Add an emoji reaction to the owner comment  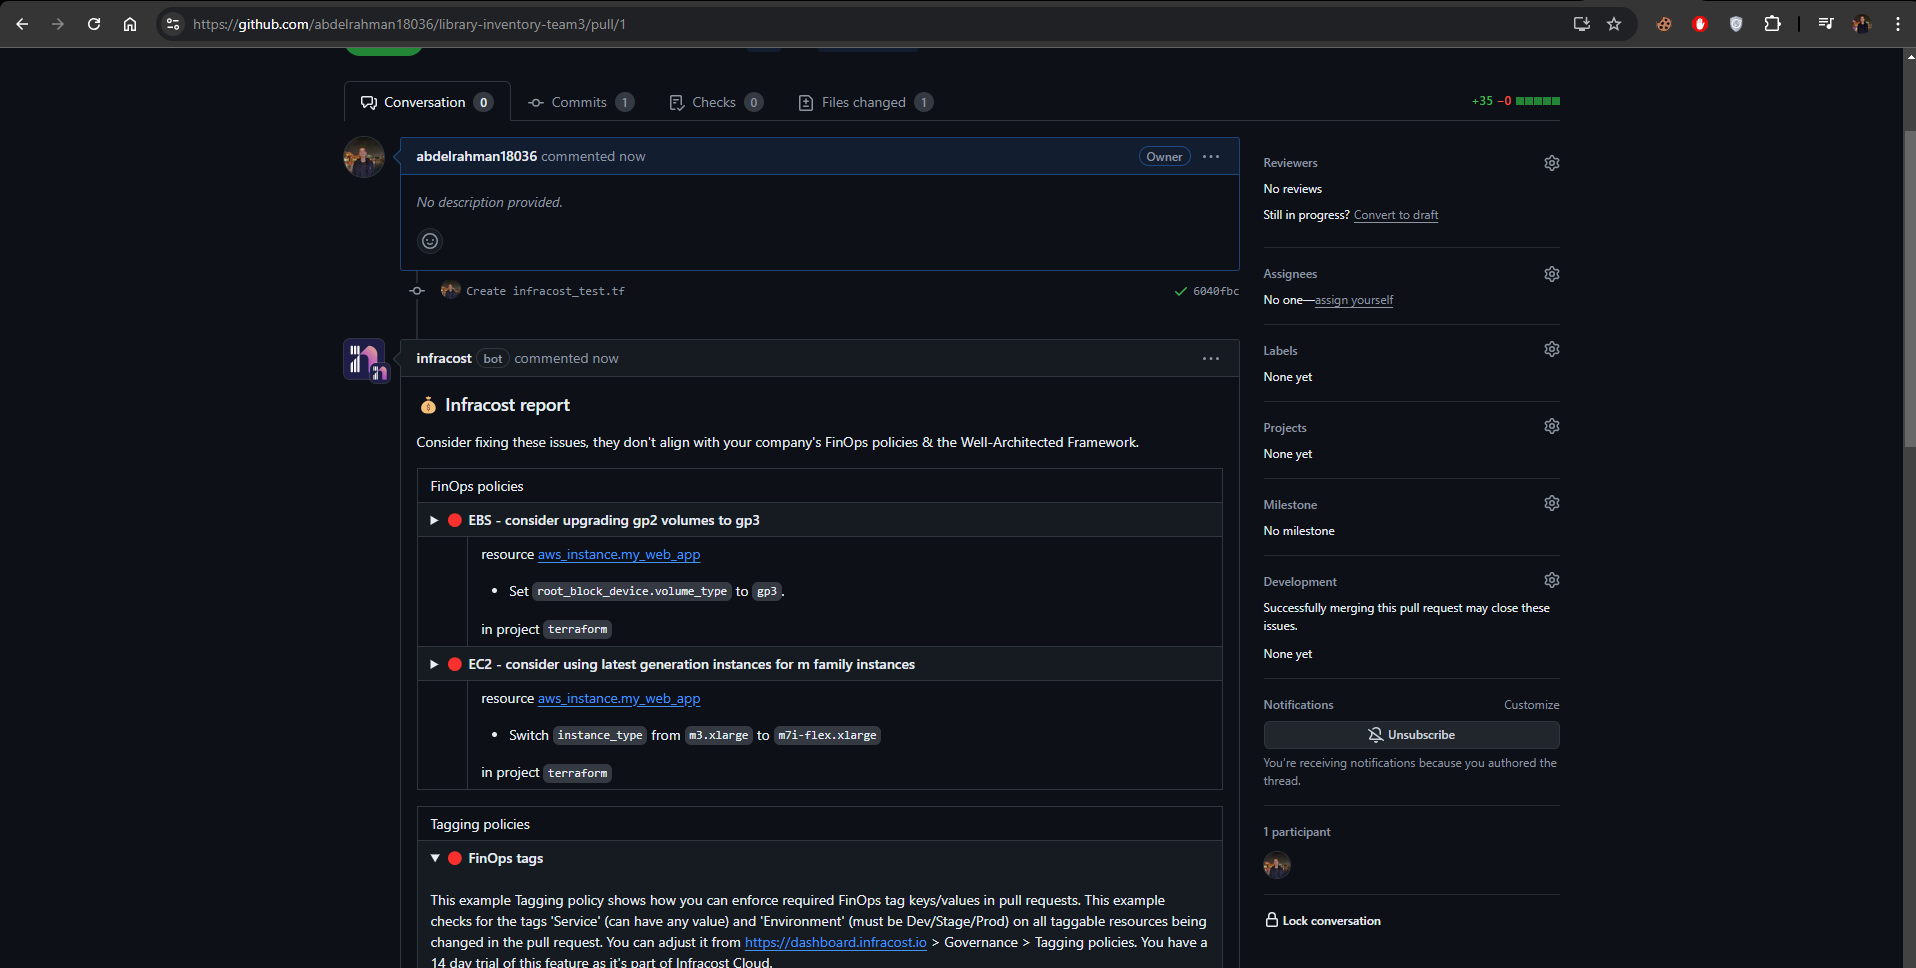coord(430,241)
